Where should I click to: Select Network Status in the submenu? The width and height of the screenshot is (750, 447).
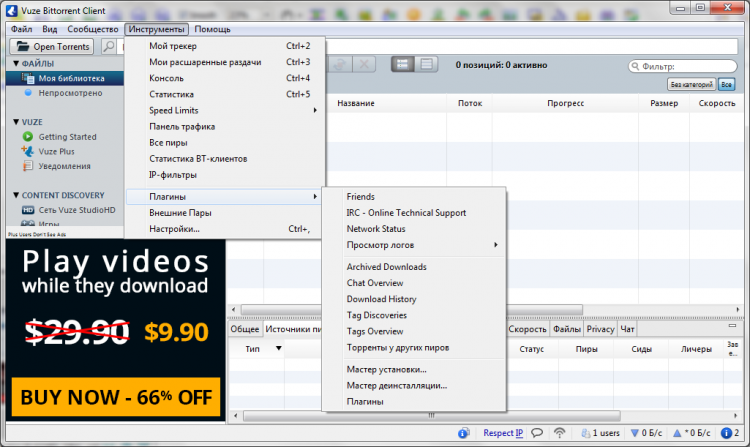[414, 229]
